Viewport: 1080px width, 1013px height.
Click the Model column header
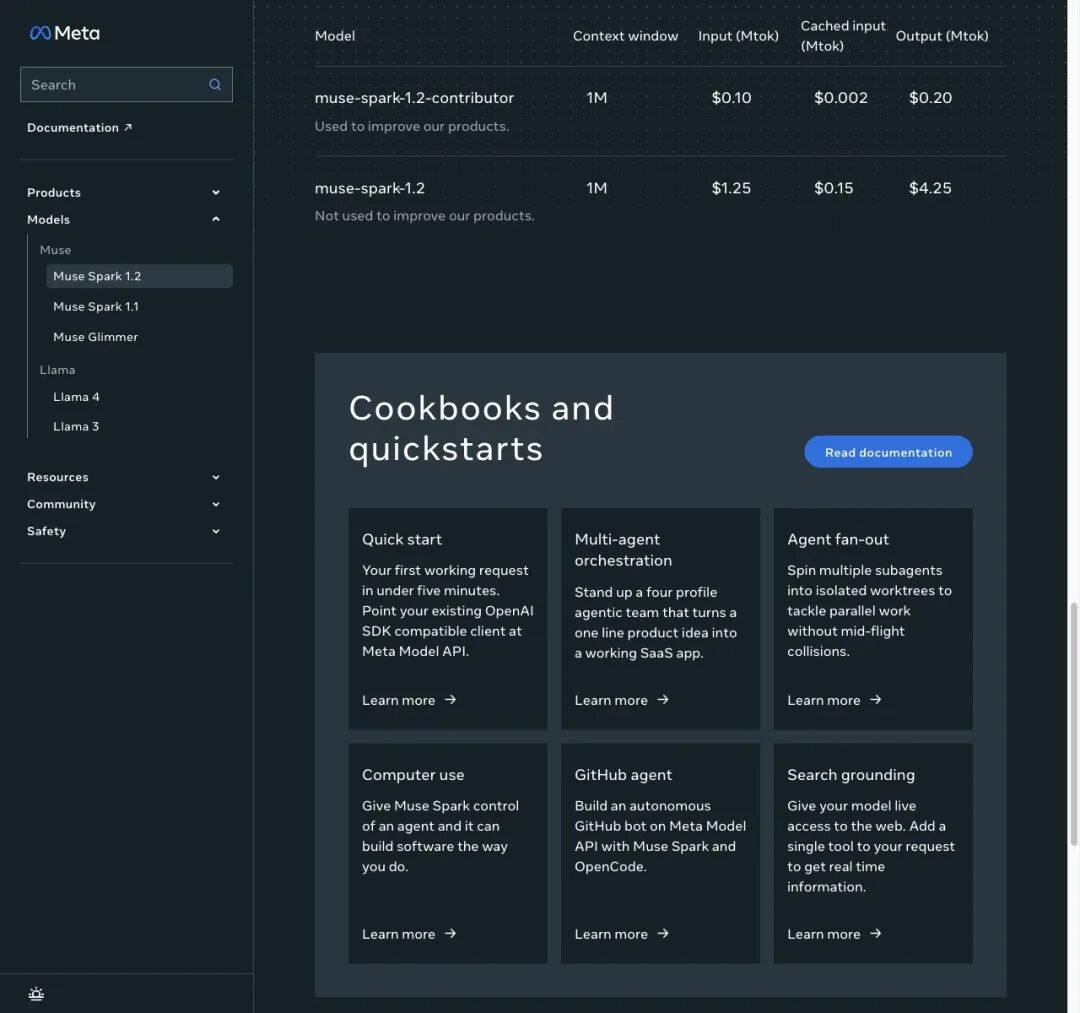[335, 36]
